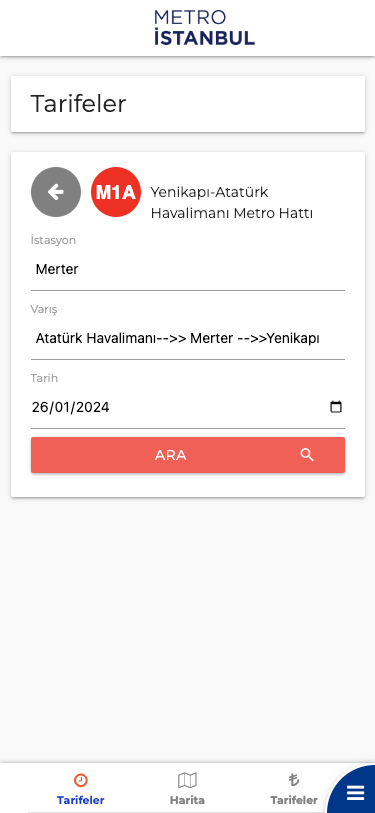Open the gray Tarifeler fares tab label
Image resolution: width=375 pixels, height=813 pixels.
(294, 800)
